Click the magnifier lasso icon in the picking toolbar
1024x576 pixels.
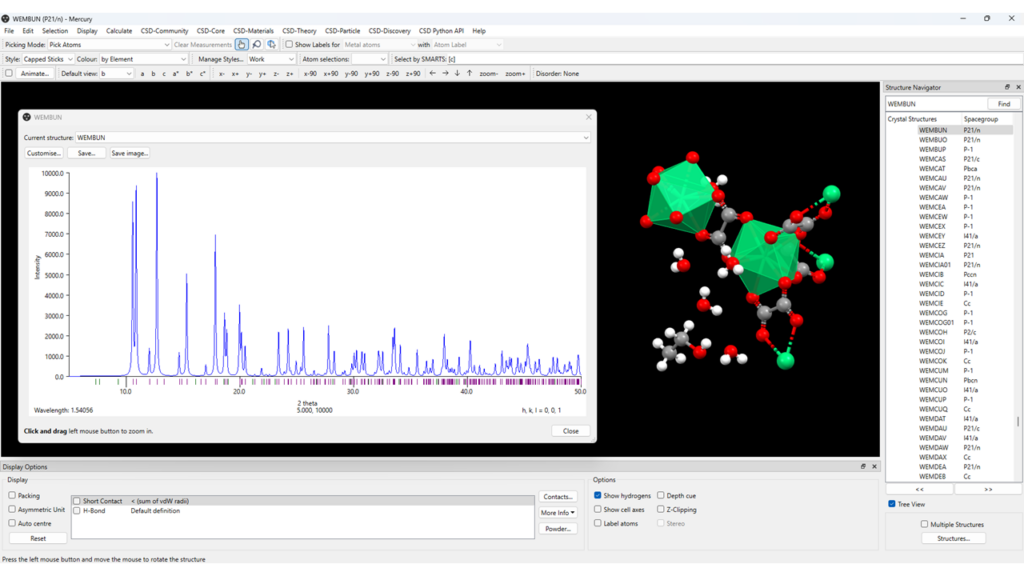[x=257, y=45]
